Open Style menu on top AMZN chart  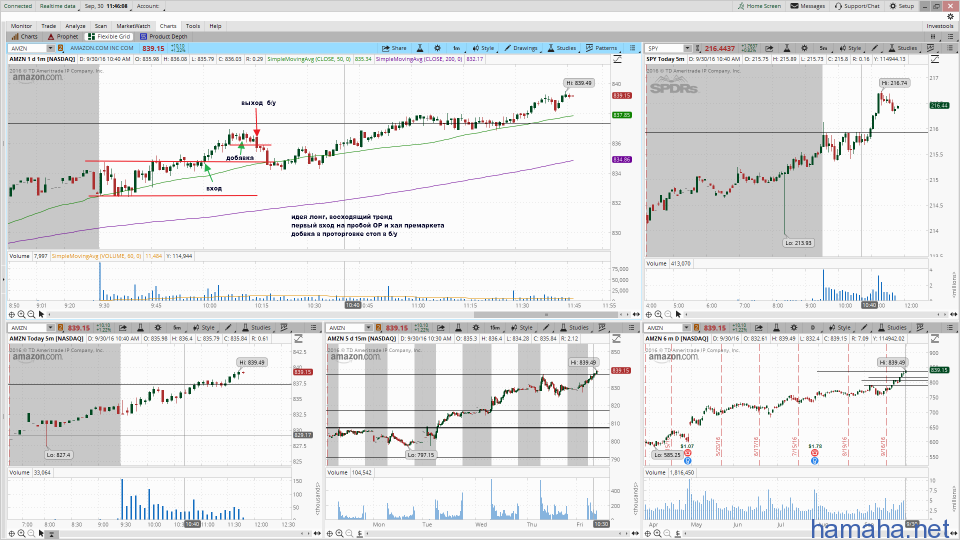484,48
